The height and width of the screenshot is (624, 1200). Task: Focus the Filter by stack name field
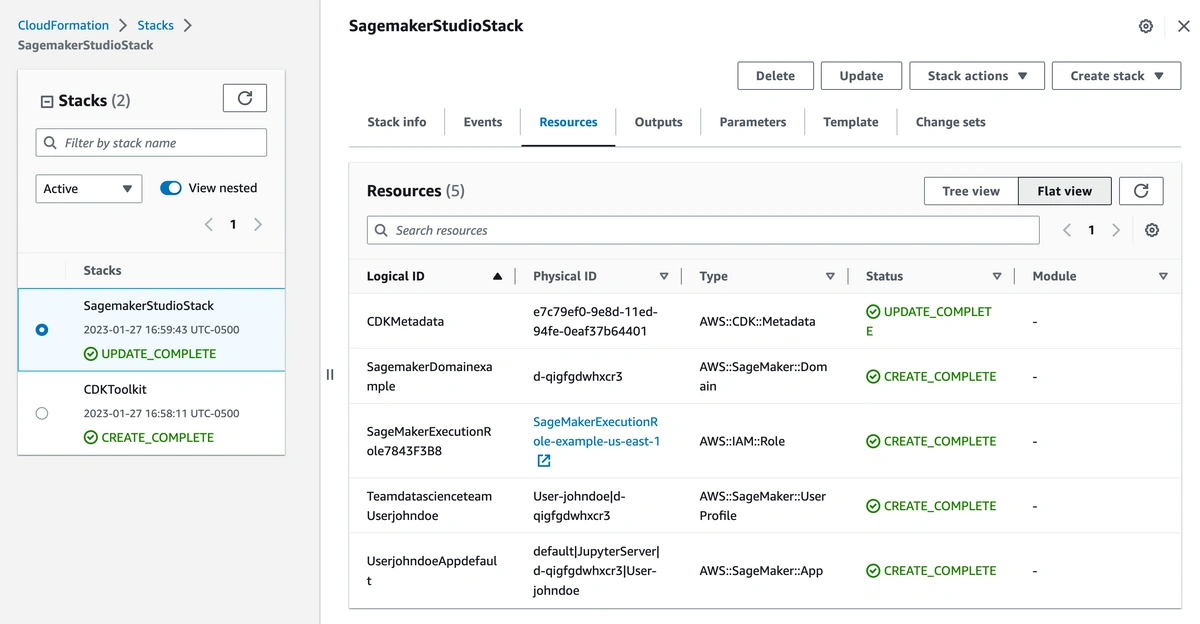[x=151, y=143]
